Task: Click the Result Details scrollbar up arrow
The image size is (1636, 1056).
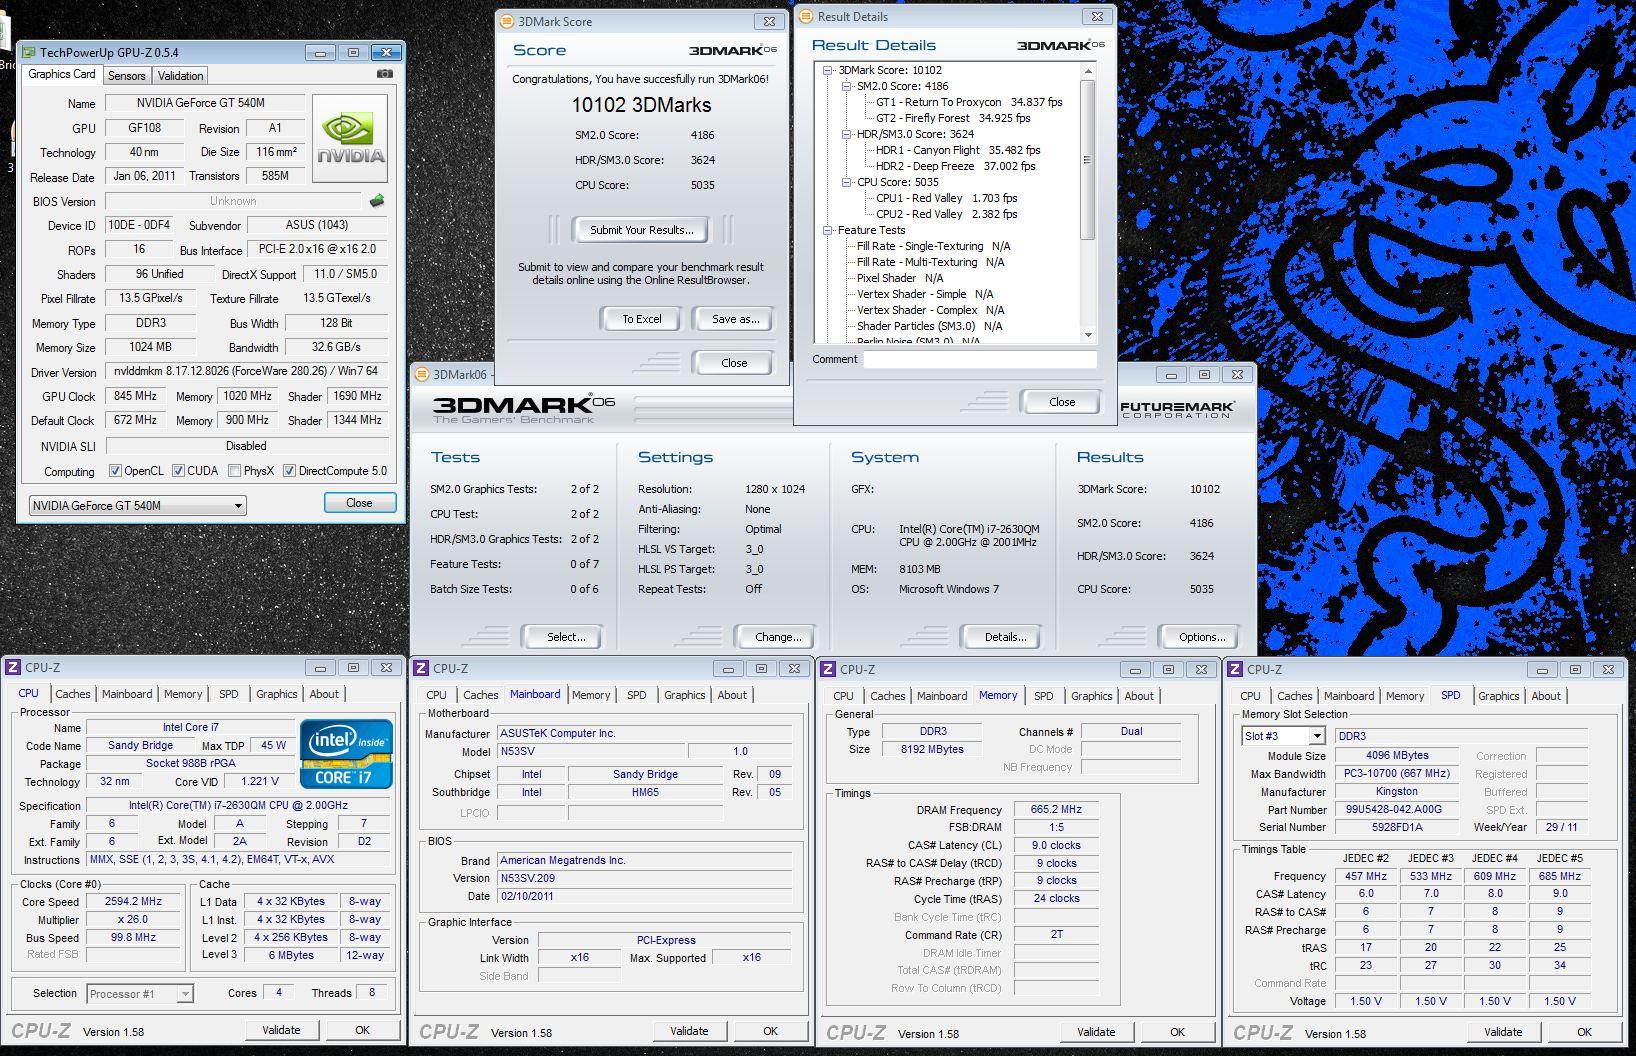Action: point(1088,69)
